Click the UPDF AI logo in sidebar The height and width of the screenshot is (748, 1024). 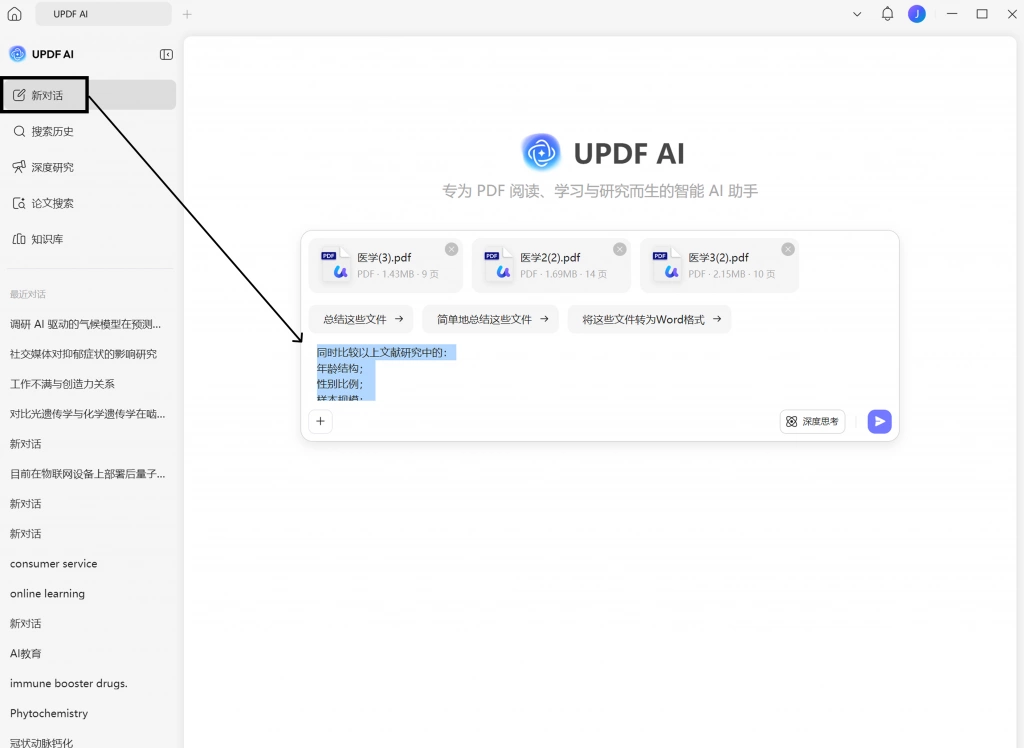pos(18,54)
